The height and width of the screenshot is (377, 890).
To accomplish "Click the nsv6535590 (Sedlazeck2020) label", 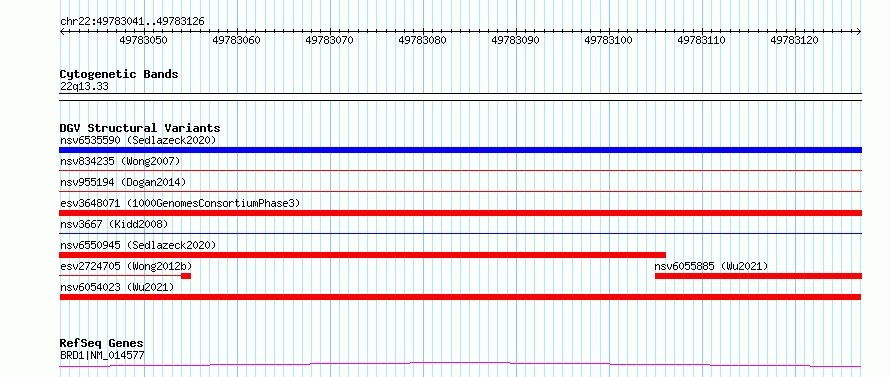I will 138,140.
